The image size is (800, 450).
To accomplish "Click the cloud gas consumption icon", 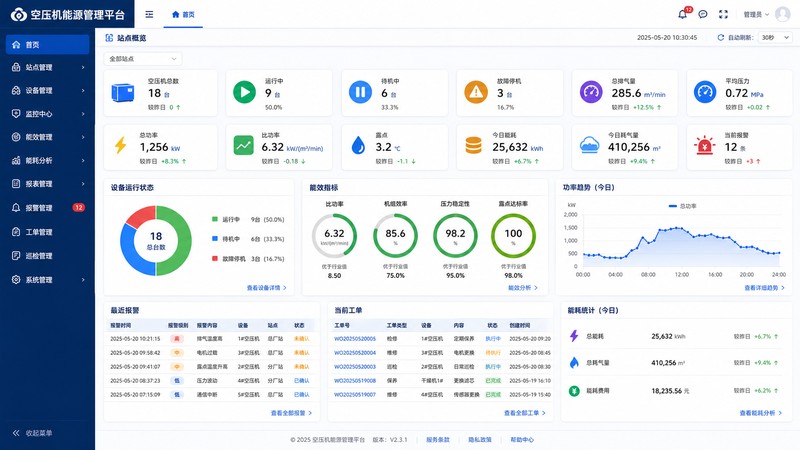I will coord(589,145).
